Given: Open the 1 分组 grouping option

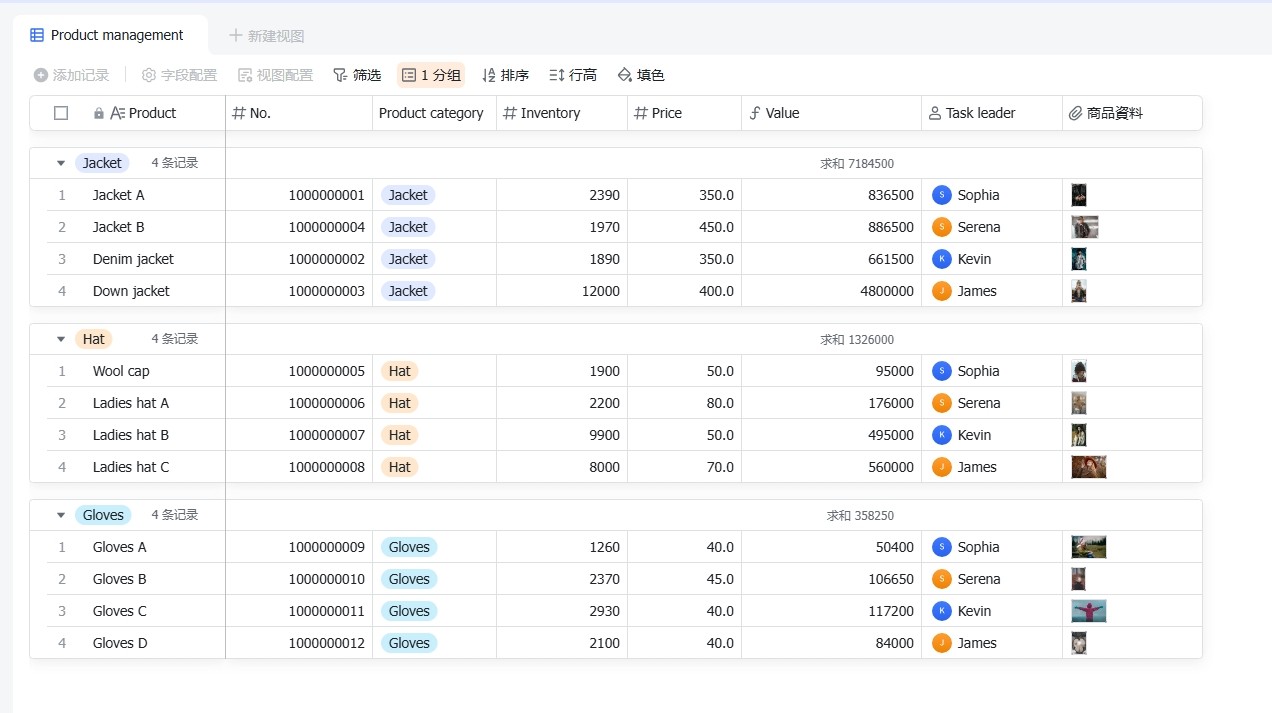Looking at the screenshot, I should [431, 75].
